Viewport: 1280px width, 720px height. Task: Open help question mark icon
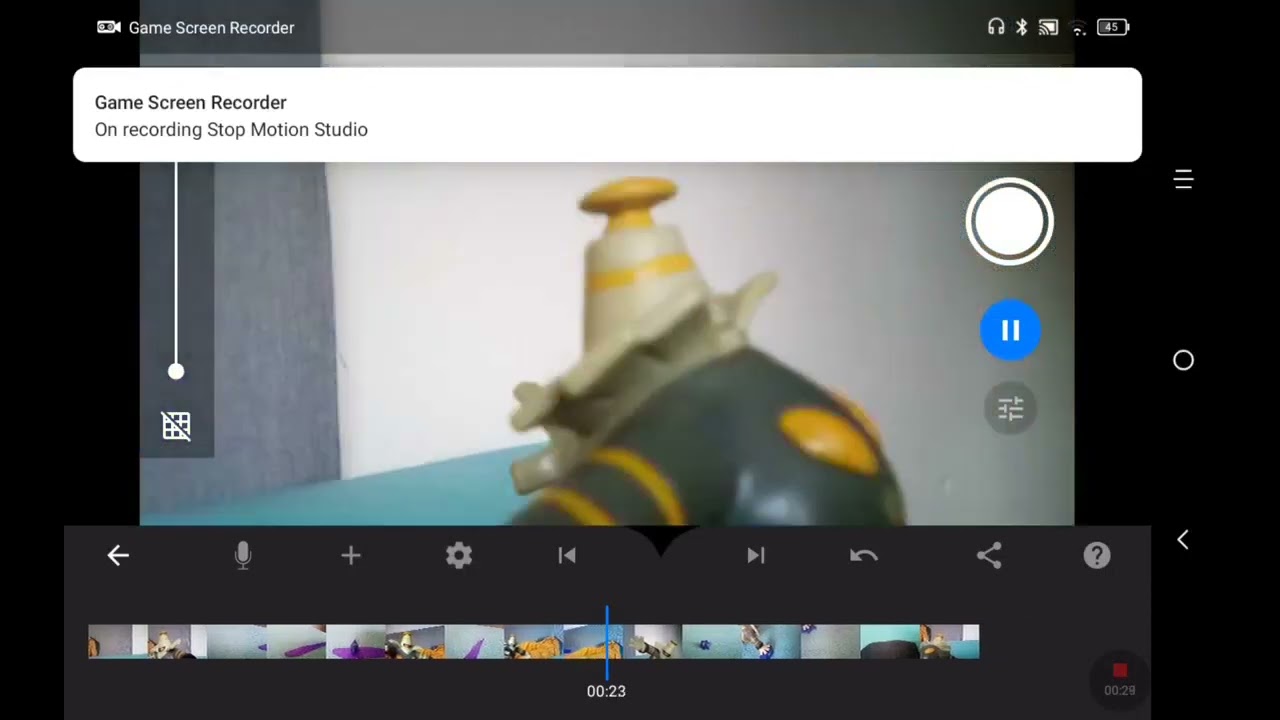tap(1097, 555)
